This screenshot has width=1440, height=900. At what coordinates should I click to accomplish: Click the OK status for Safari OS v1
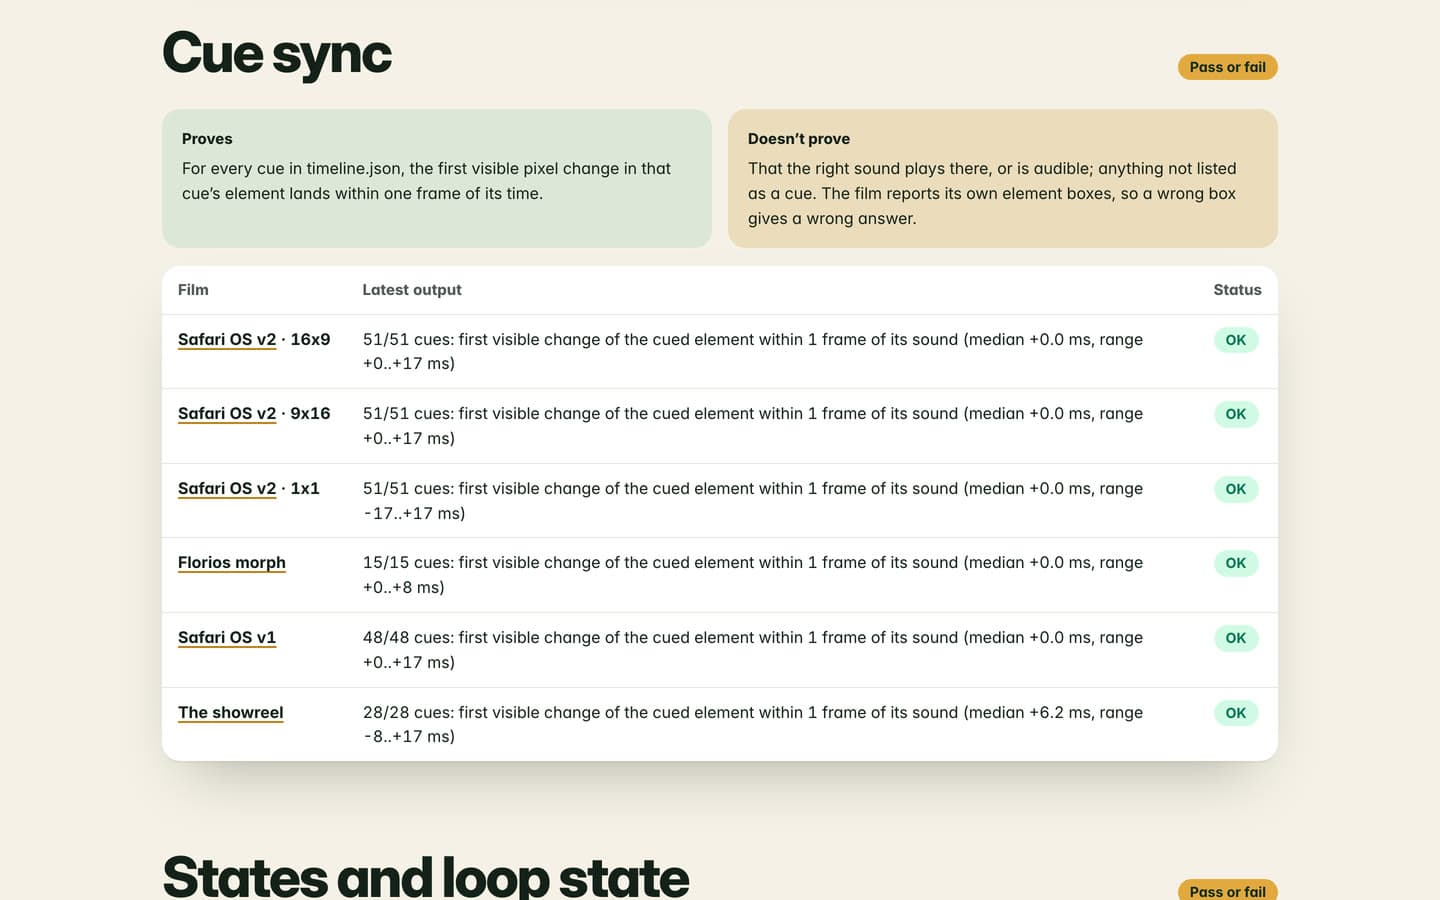click(1236, 638)
